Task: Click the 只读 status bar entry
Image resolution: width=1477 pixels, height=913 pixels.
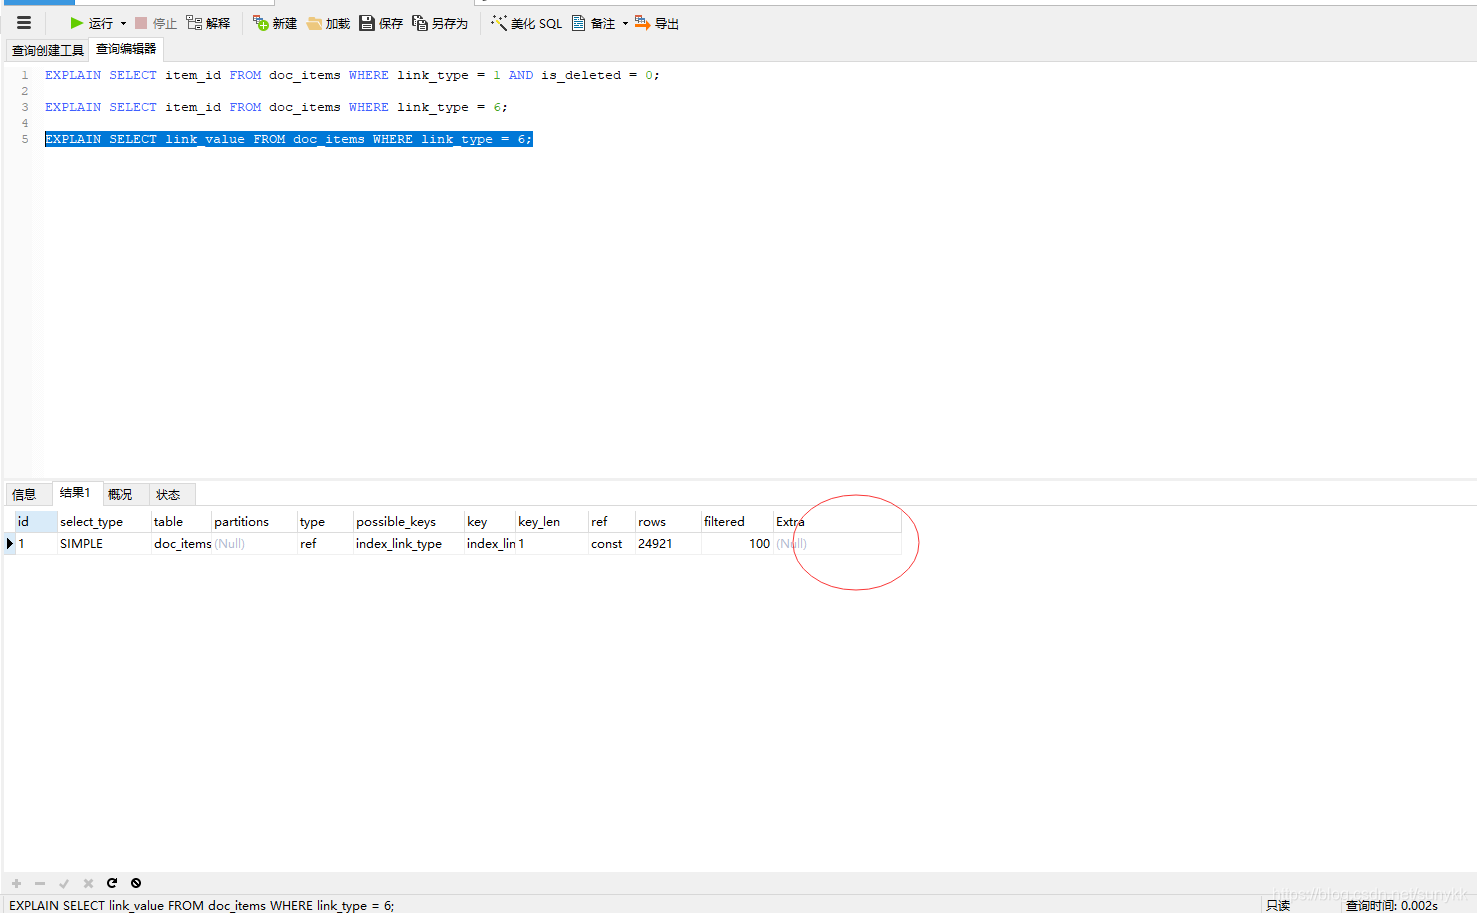Action: pos(1278,905)
